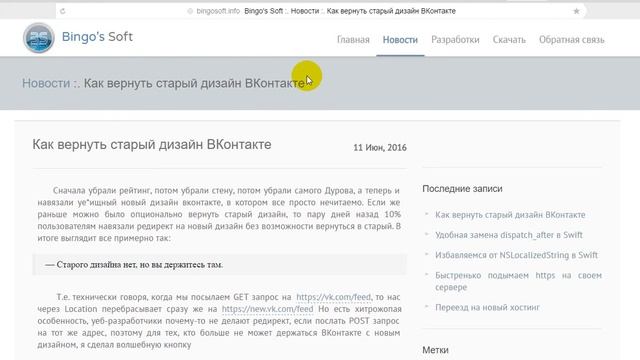Open the Новости menu tab
Viewport: 640px width, 360px height.
(x=400, y=40)
